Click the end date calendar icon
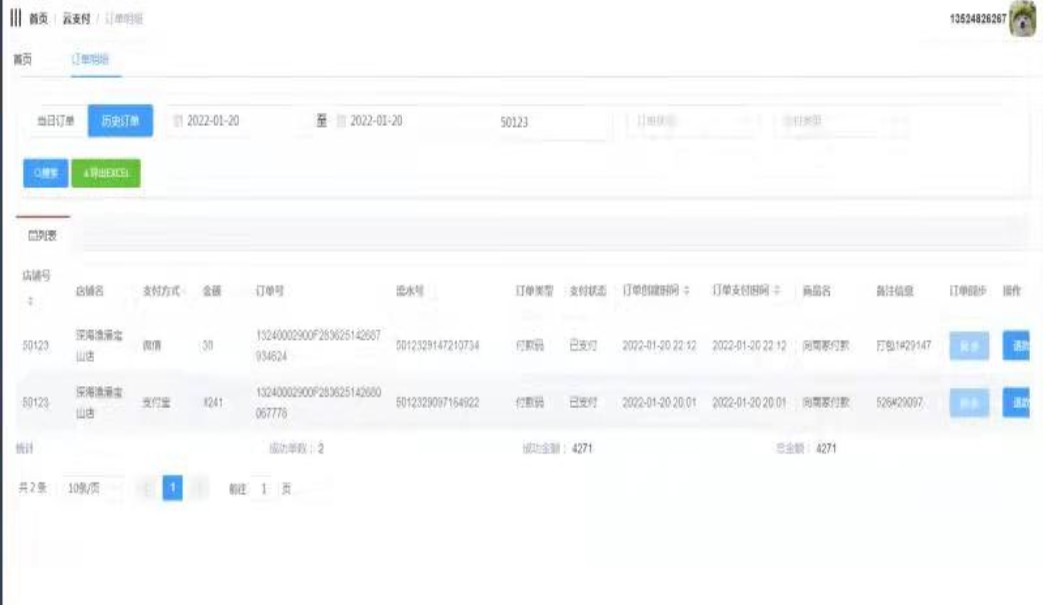The width and height of the screenshot is (1043, 605). coord(341,121)
